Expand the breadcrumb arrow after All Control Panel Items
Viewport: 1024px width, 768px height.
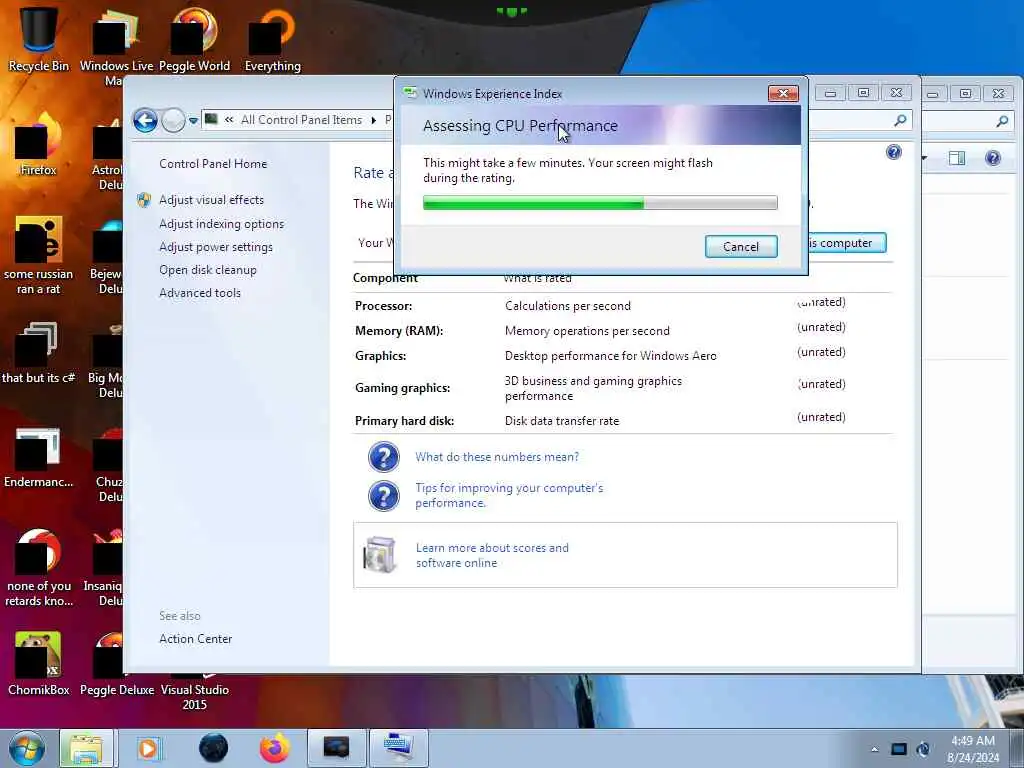374,120
